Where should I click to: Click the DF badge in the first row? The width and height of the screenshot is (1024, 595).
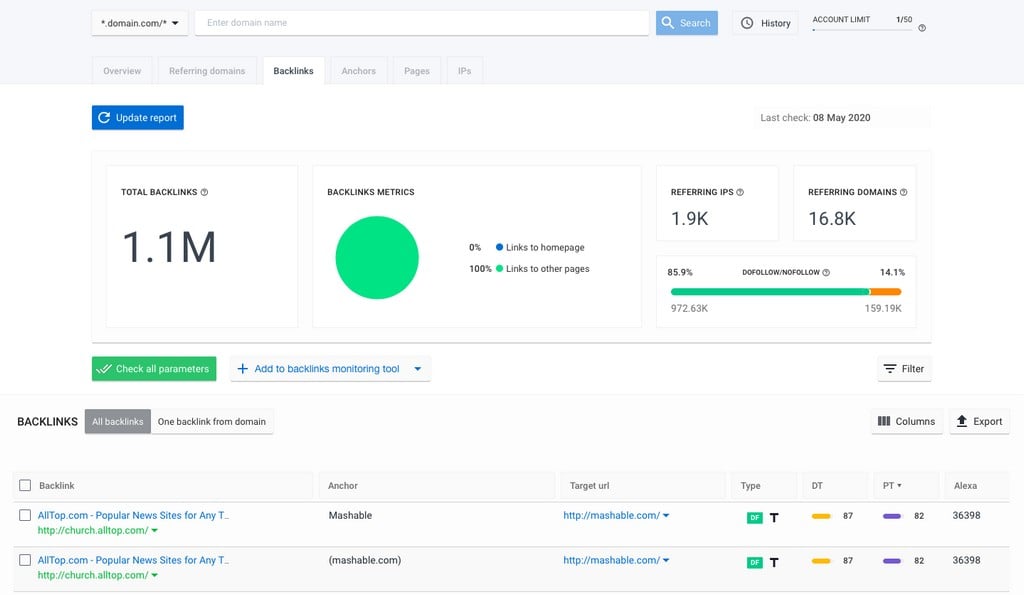point(753,517)
